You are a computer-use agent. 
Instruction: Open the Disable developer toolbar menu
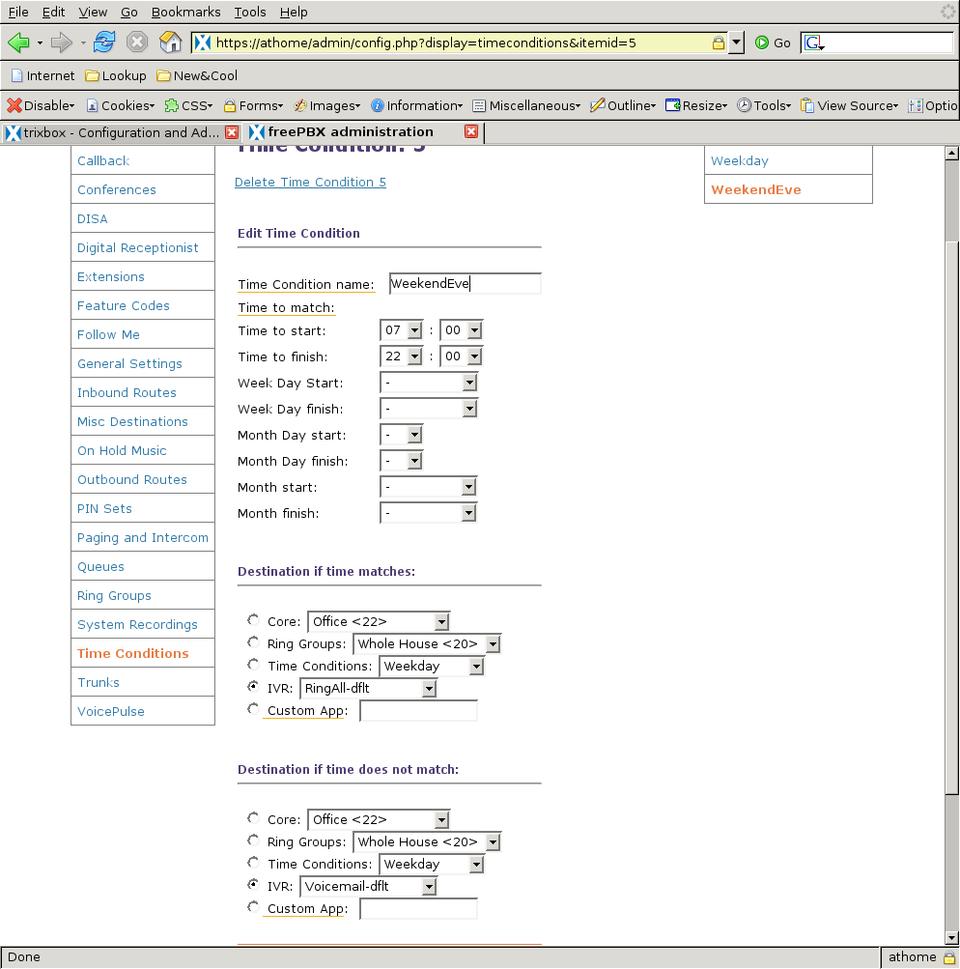(x=41, y=105)
